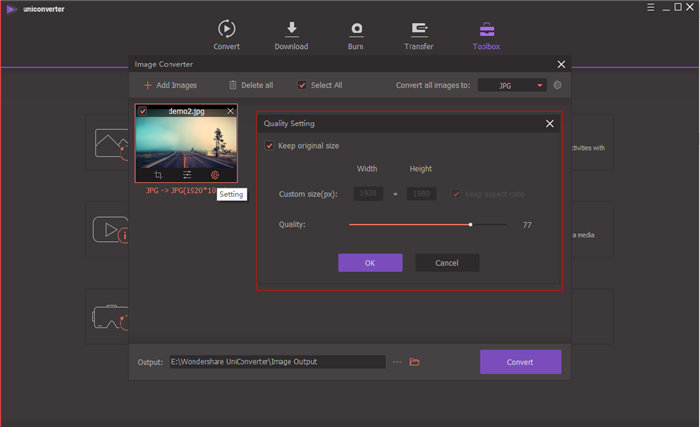
Task: Toggle the Select All checkbox
Action: [302, 86]
